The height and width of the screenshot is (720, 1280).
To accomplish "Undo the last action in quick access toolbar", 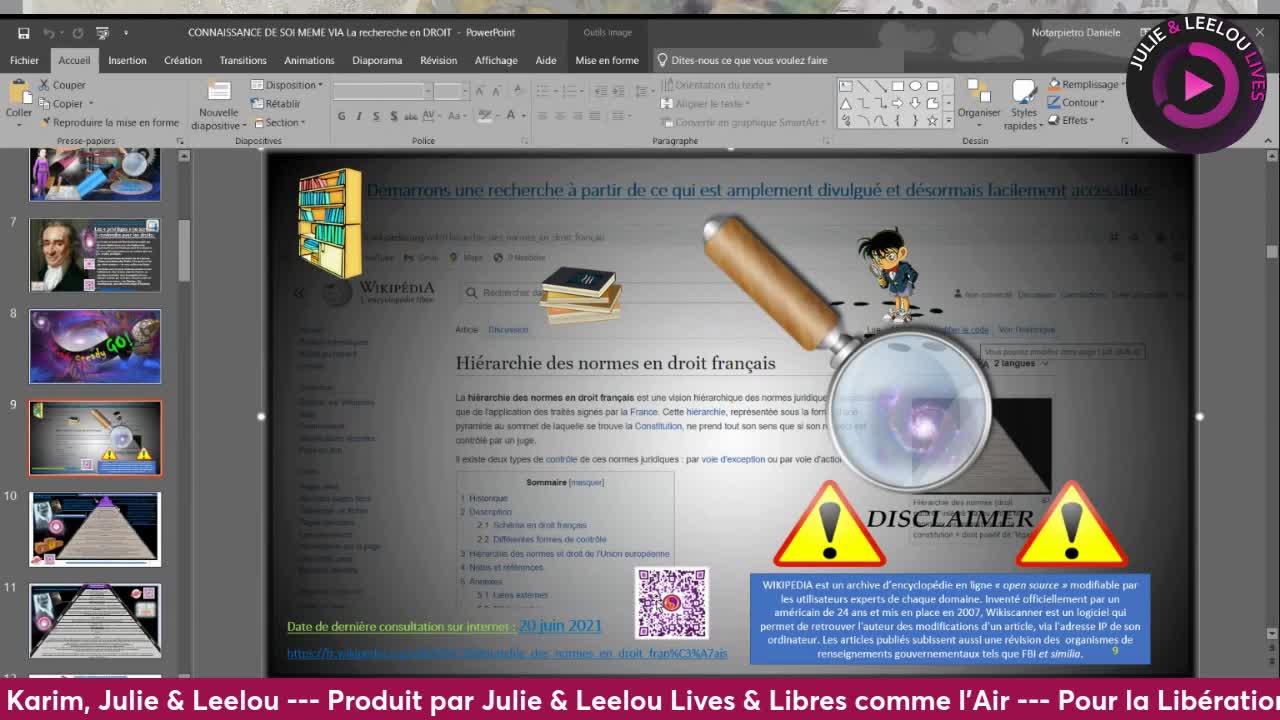I will [49, 33].
